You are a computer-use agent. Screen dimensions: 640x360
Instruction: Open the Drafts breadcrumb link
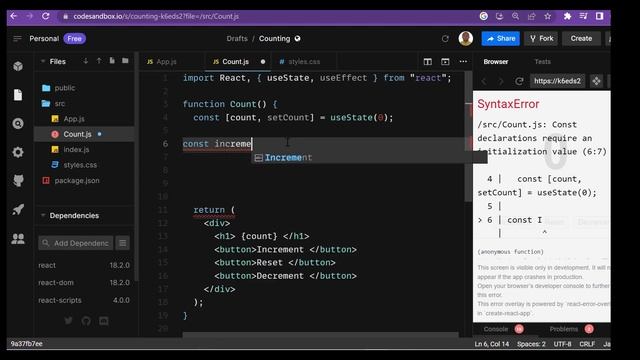point(237,38)
